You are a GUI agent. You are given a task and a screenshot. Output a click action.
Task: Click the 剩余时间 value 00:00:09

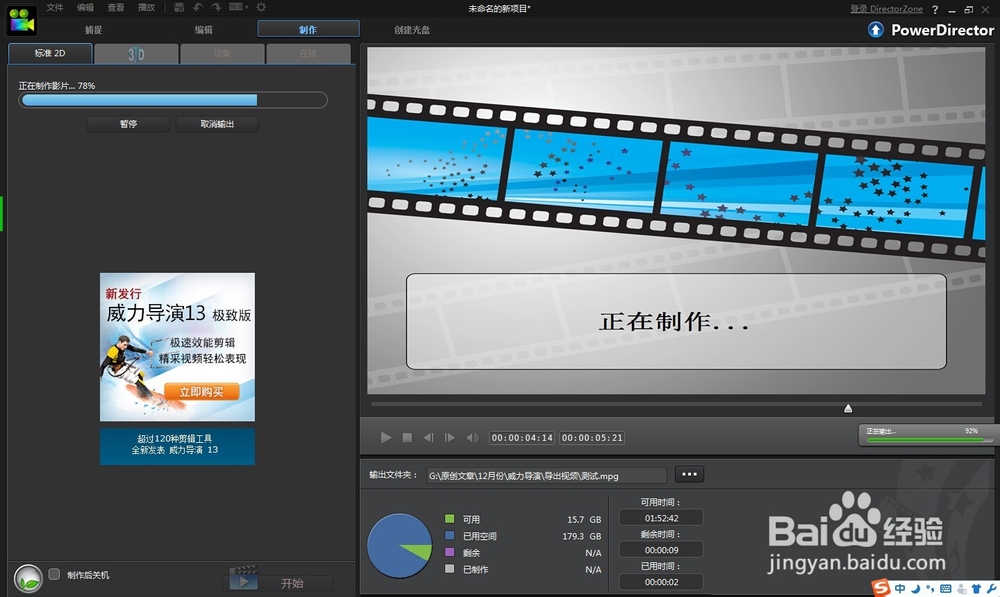point(661,550)
